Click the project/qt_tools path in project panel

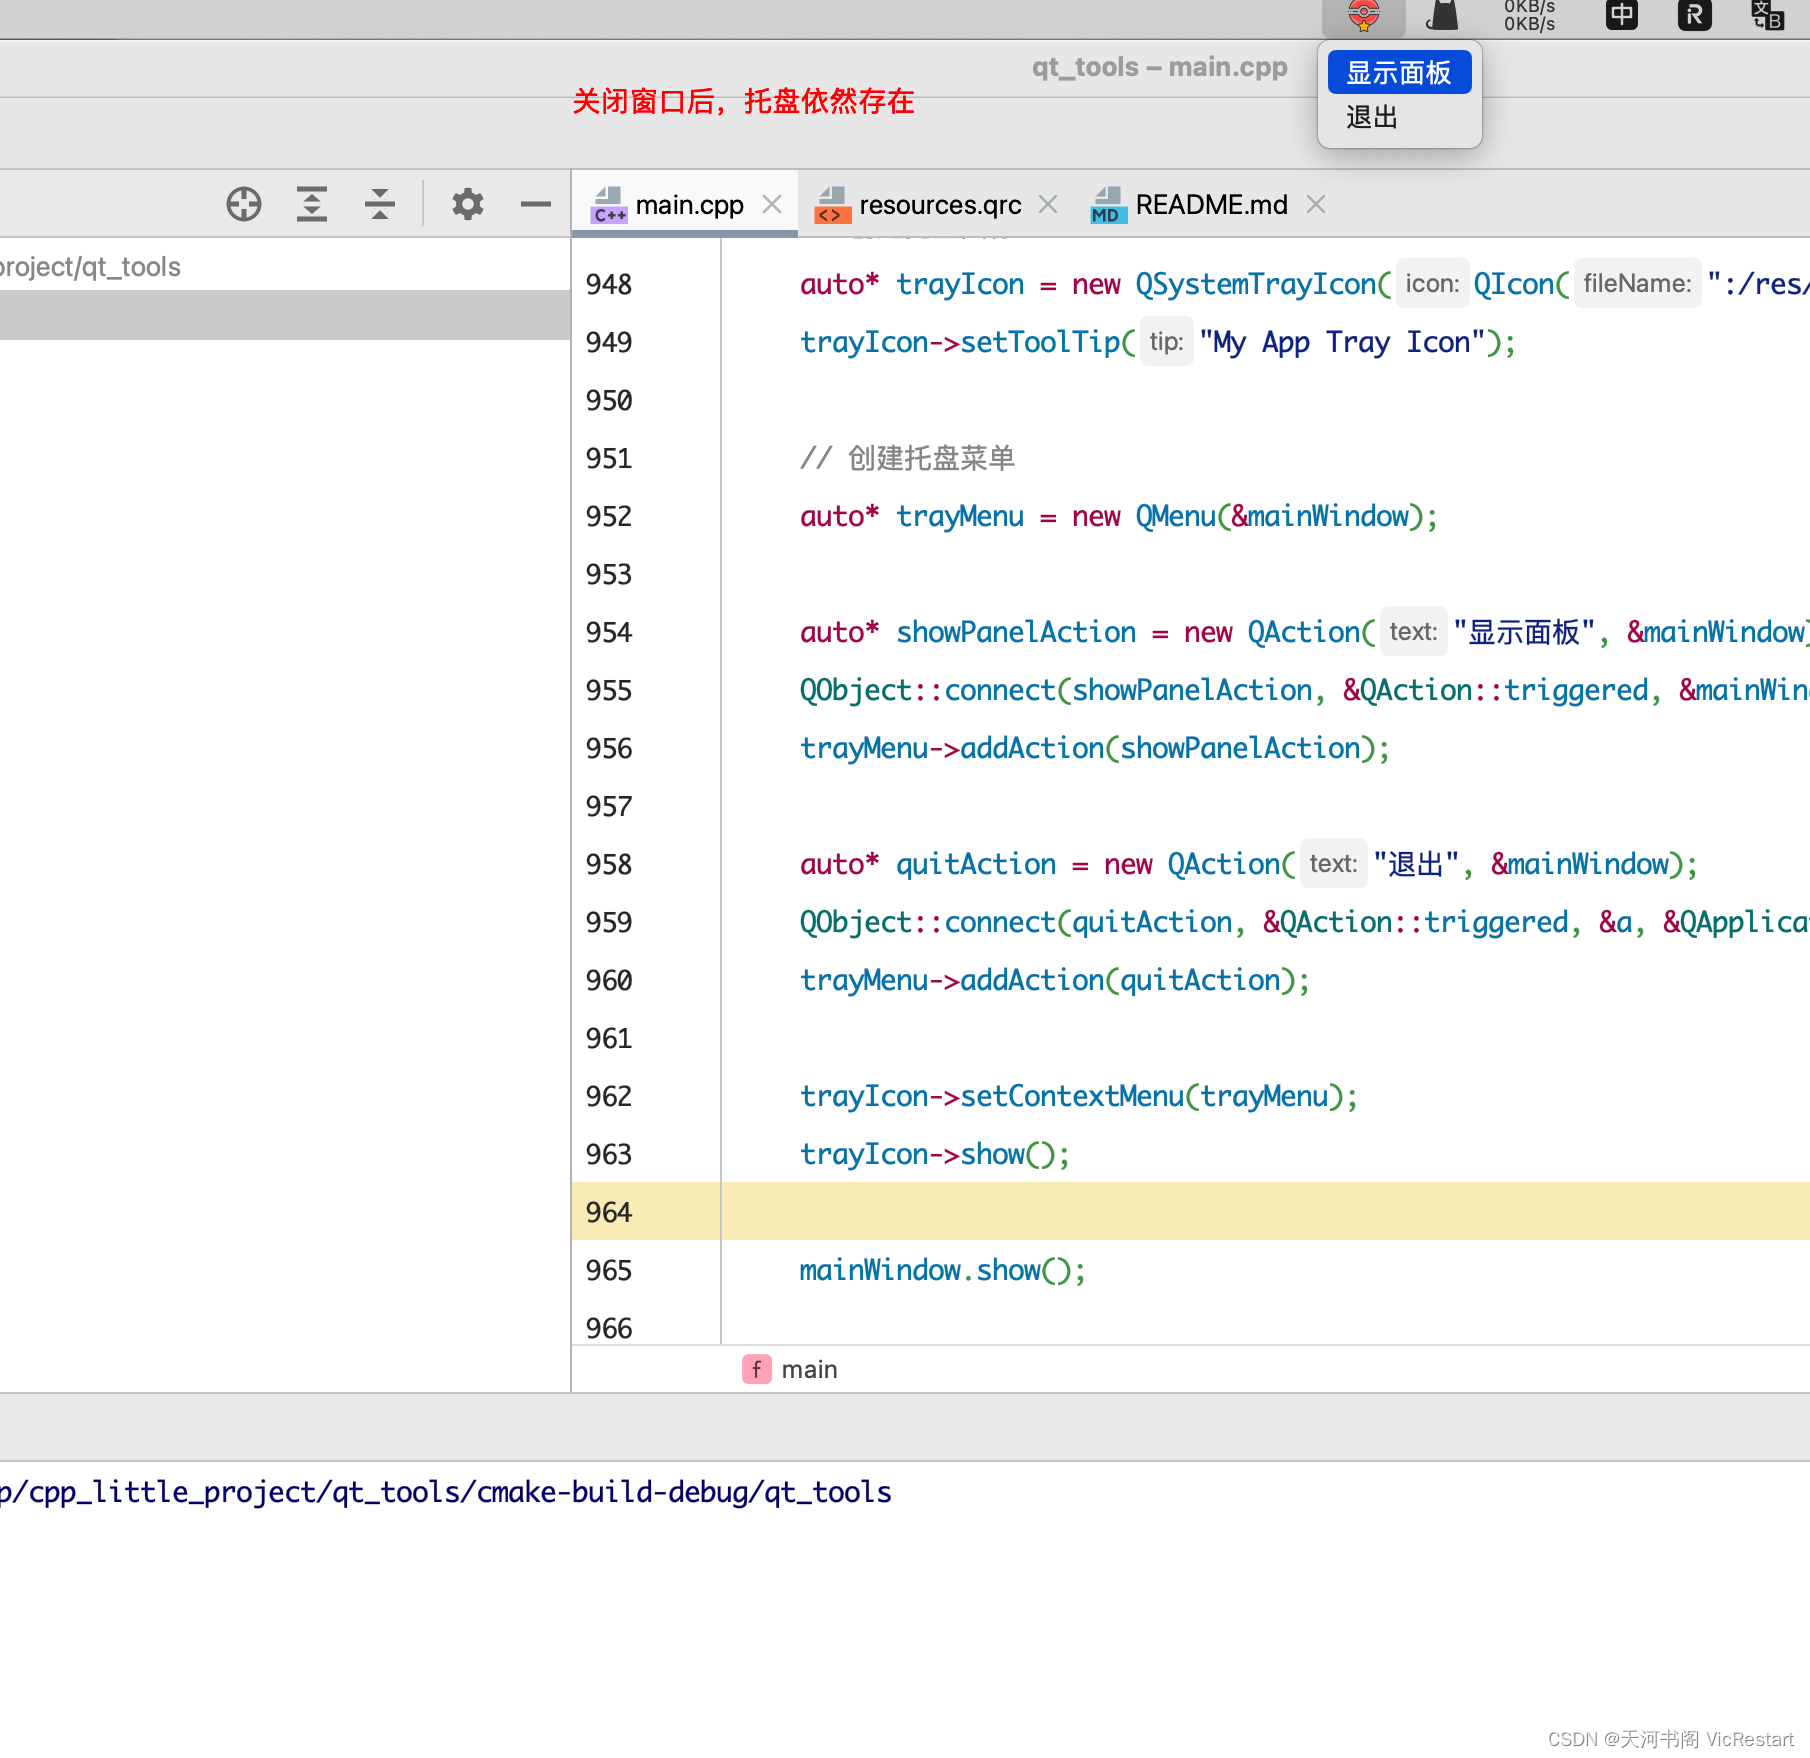[90, 267]
